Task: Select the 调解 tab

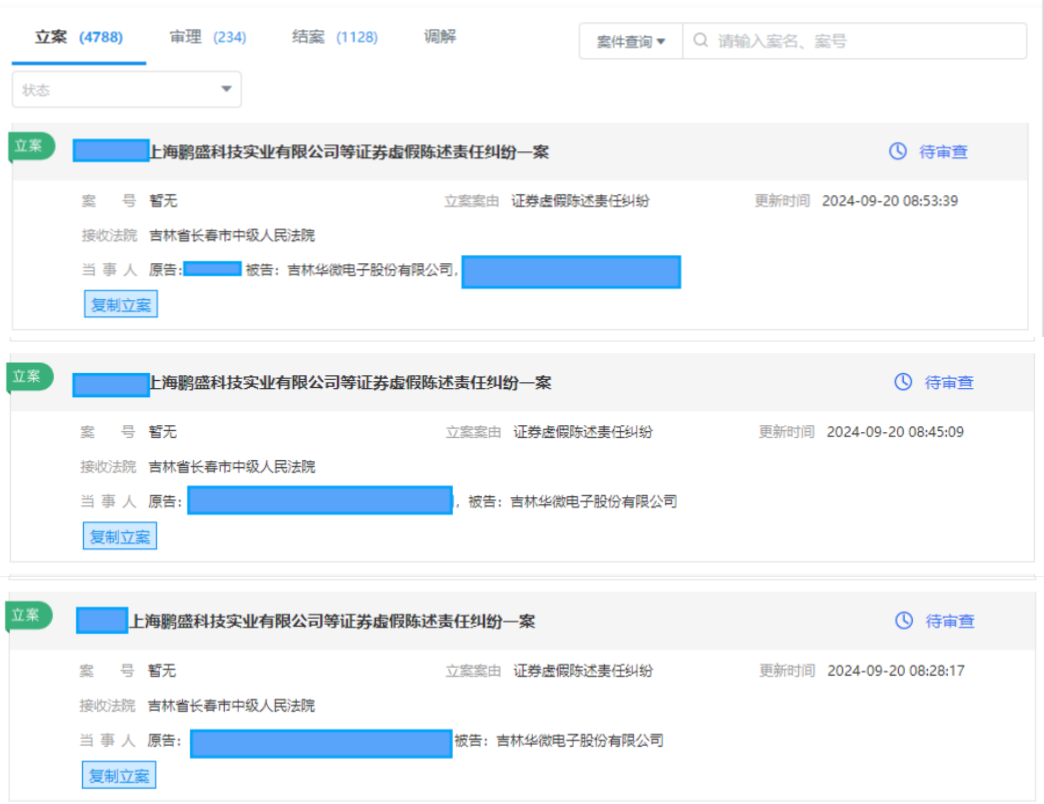Action: (440, 37)
